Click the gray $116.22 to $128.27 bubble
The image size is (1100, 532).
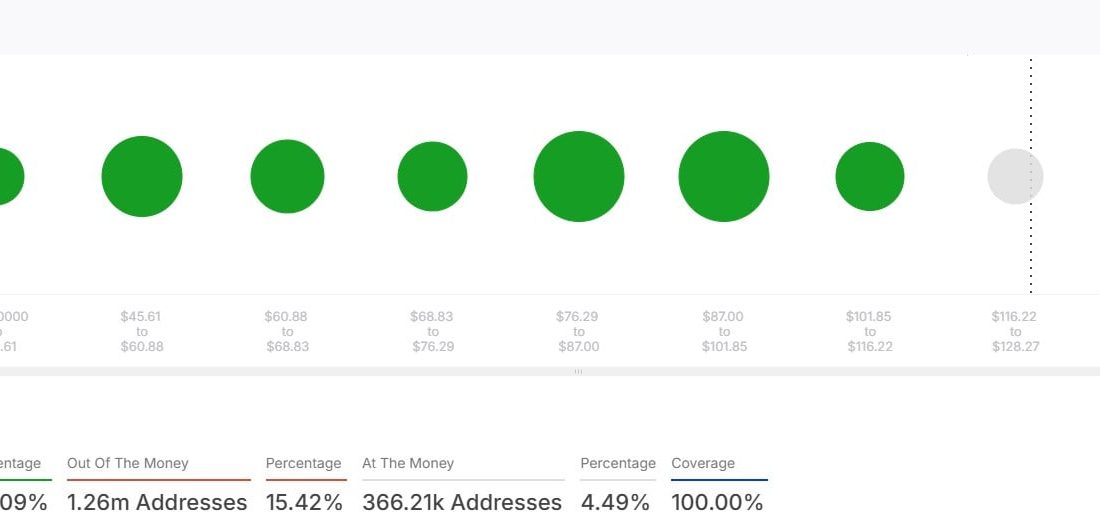pos(1015,177)
